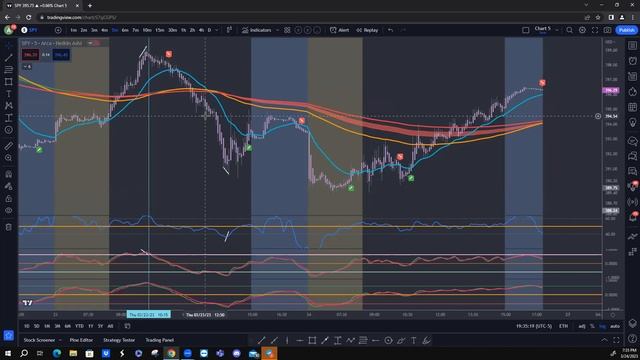Open the watchlist panel on right sidebar
The image size is (640, 360).
(x=633, y=45)
